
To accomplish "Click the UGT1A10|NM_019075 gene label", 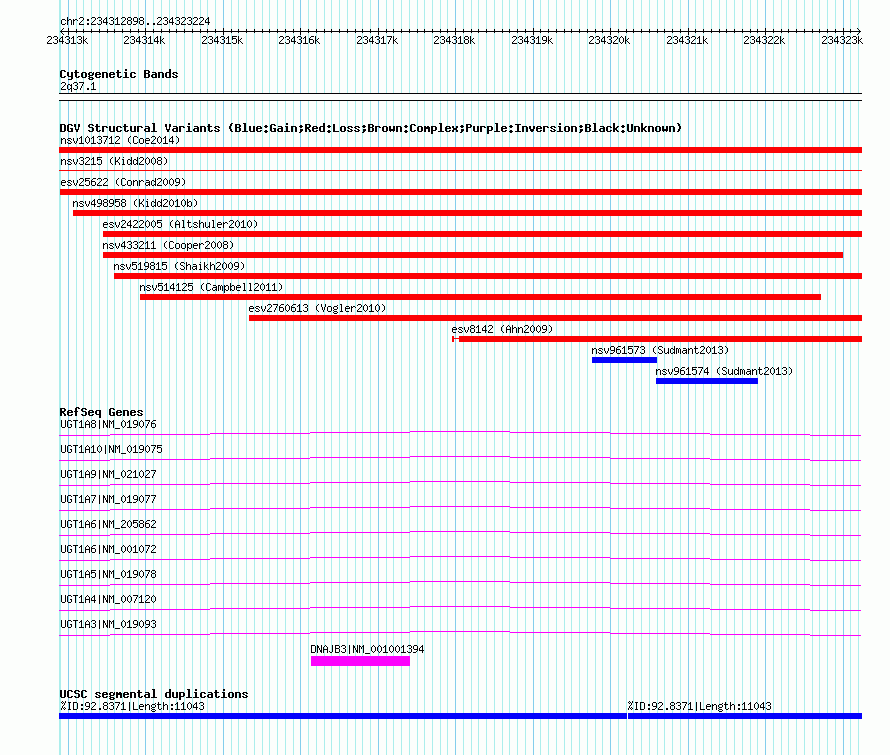I will click(111, 450).
